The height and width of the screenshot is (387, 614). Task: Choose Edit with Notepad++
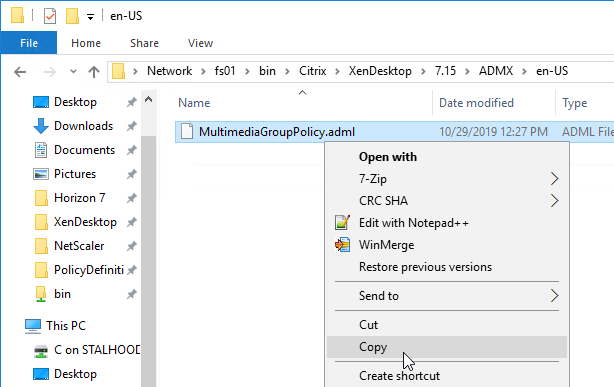447,223
